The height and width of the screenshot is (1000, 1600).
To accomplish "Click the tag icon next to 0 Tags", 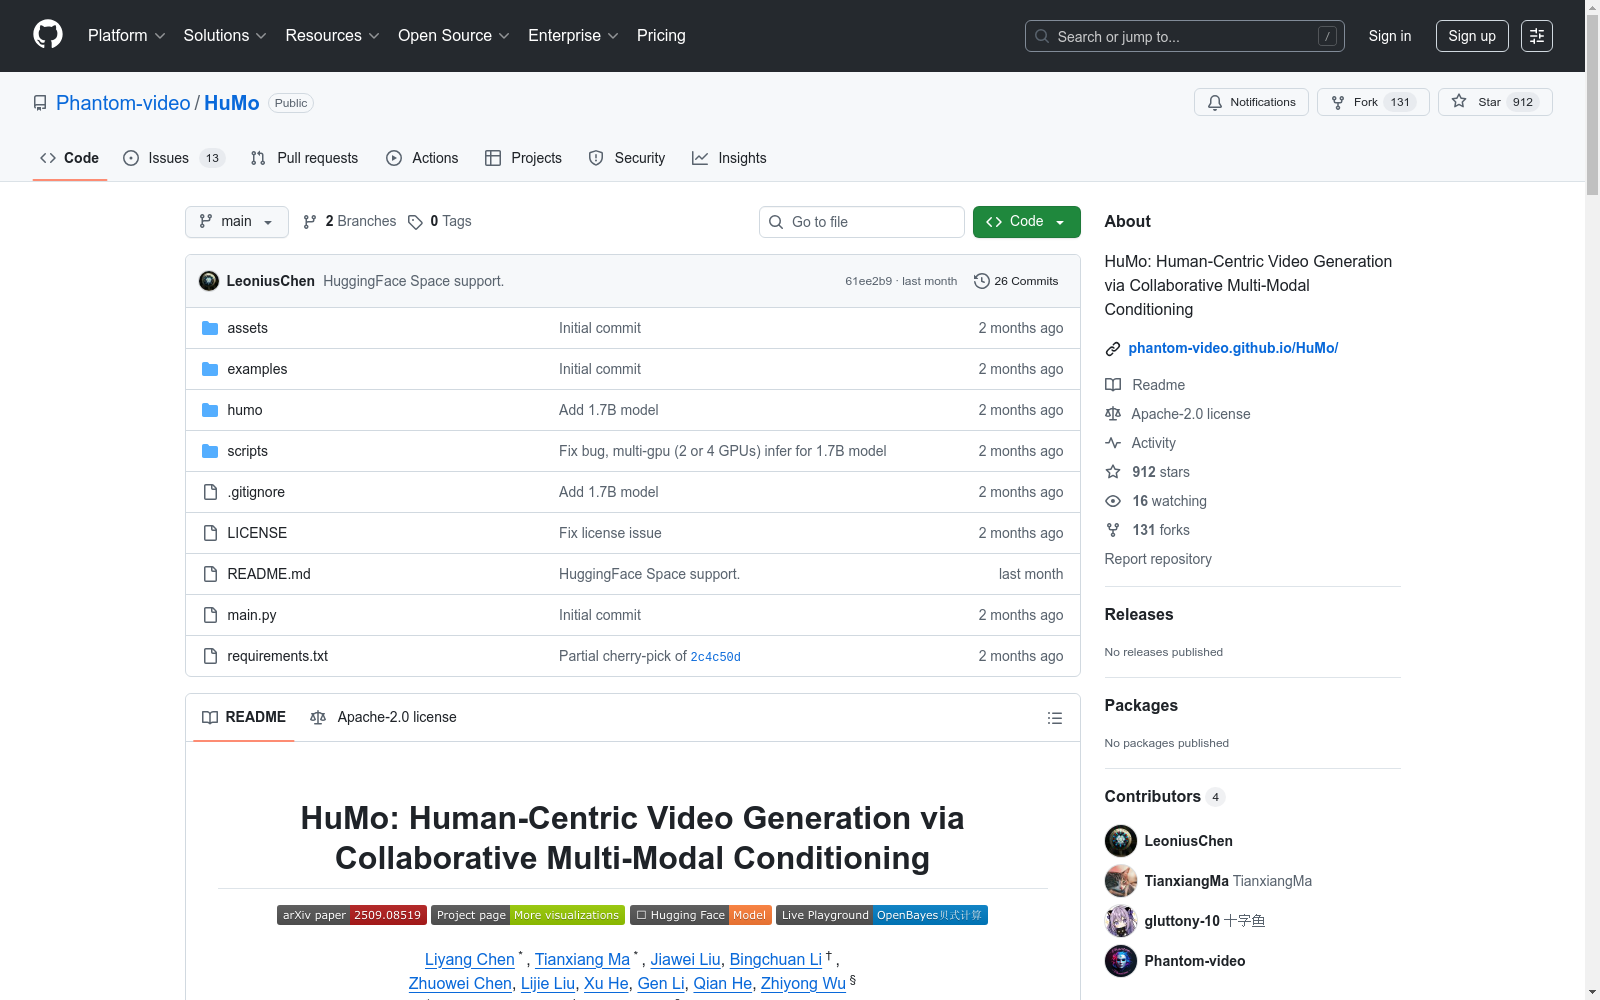I will point(416,222).
